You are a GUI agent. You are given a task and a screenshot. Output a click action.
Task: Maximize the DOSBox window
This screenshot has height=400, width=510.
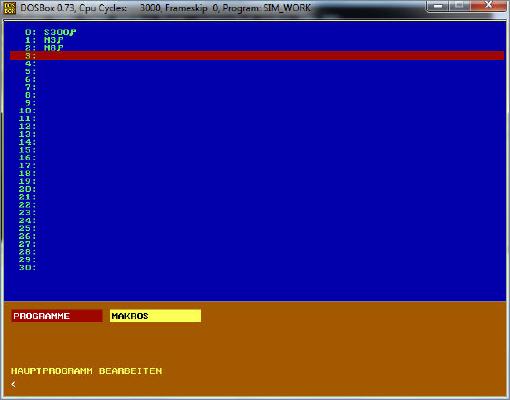pyautogui.click(x=459, y=6)
